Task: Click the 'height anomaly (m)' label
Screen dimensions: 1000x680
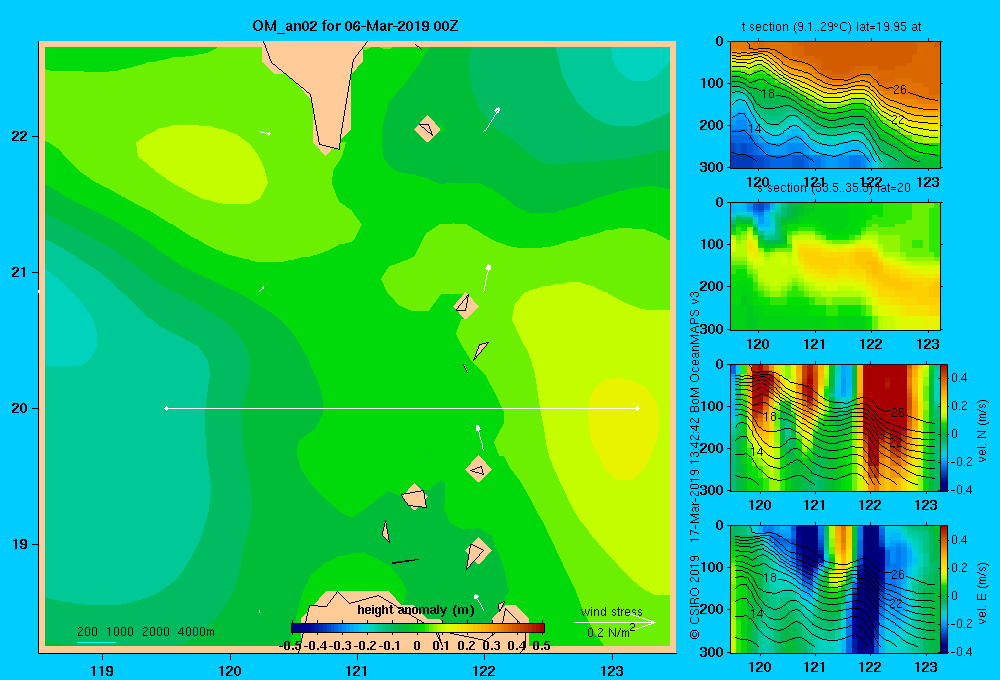Action: pyautogui.click(x=416, y=610)
